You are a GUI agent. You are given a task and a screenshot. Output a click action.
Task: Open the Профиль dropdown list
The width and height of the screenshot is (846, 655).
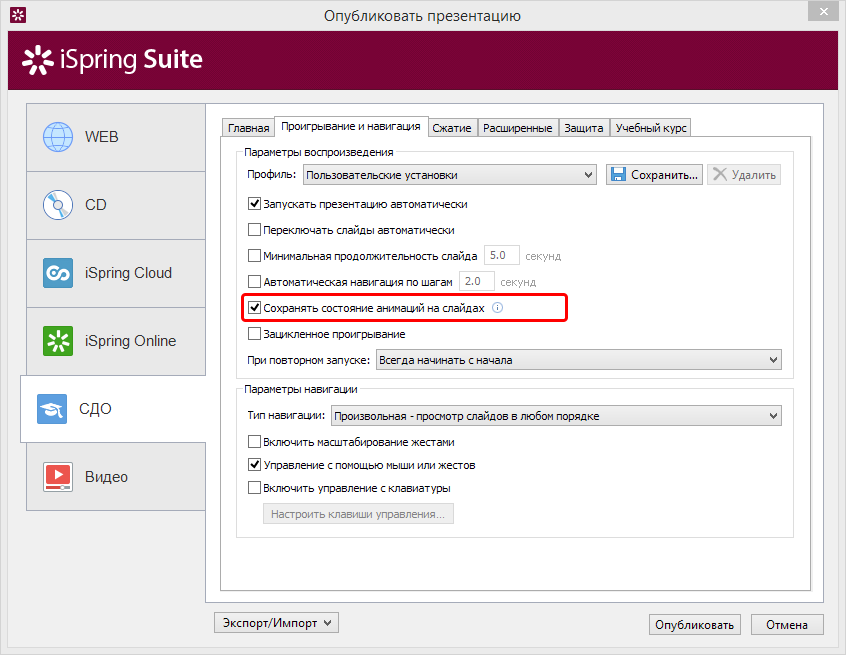click(x=449, y=175)
